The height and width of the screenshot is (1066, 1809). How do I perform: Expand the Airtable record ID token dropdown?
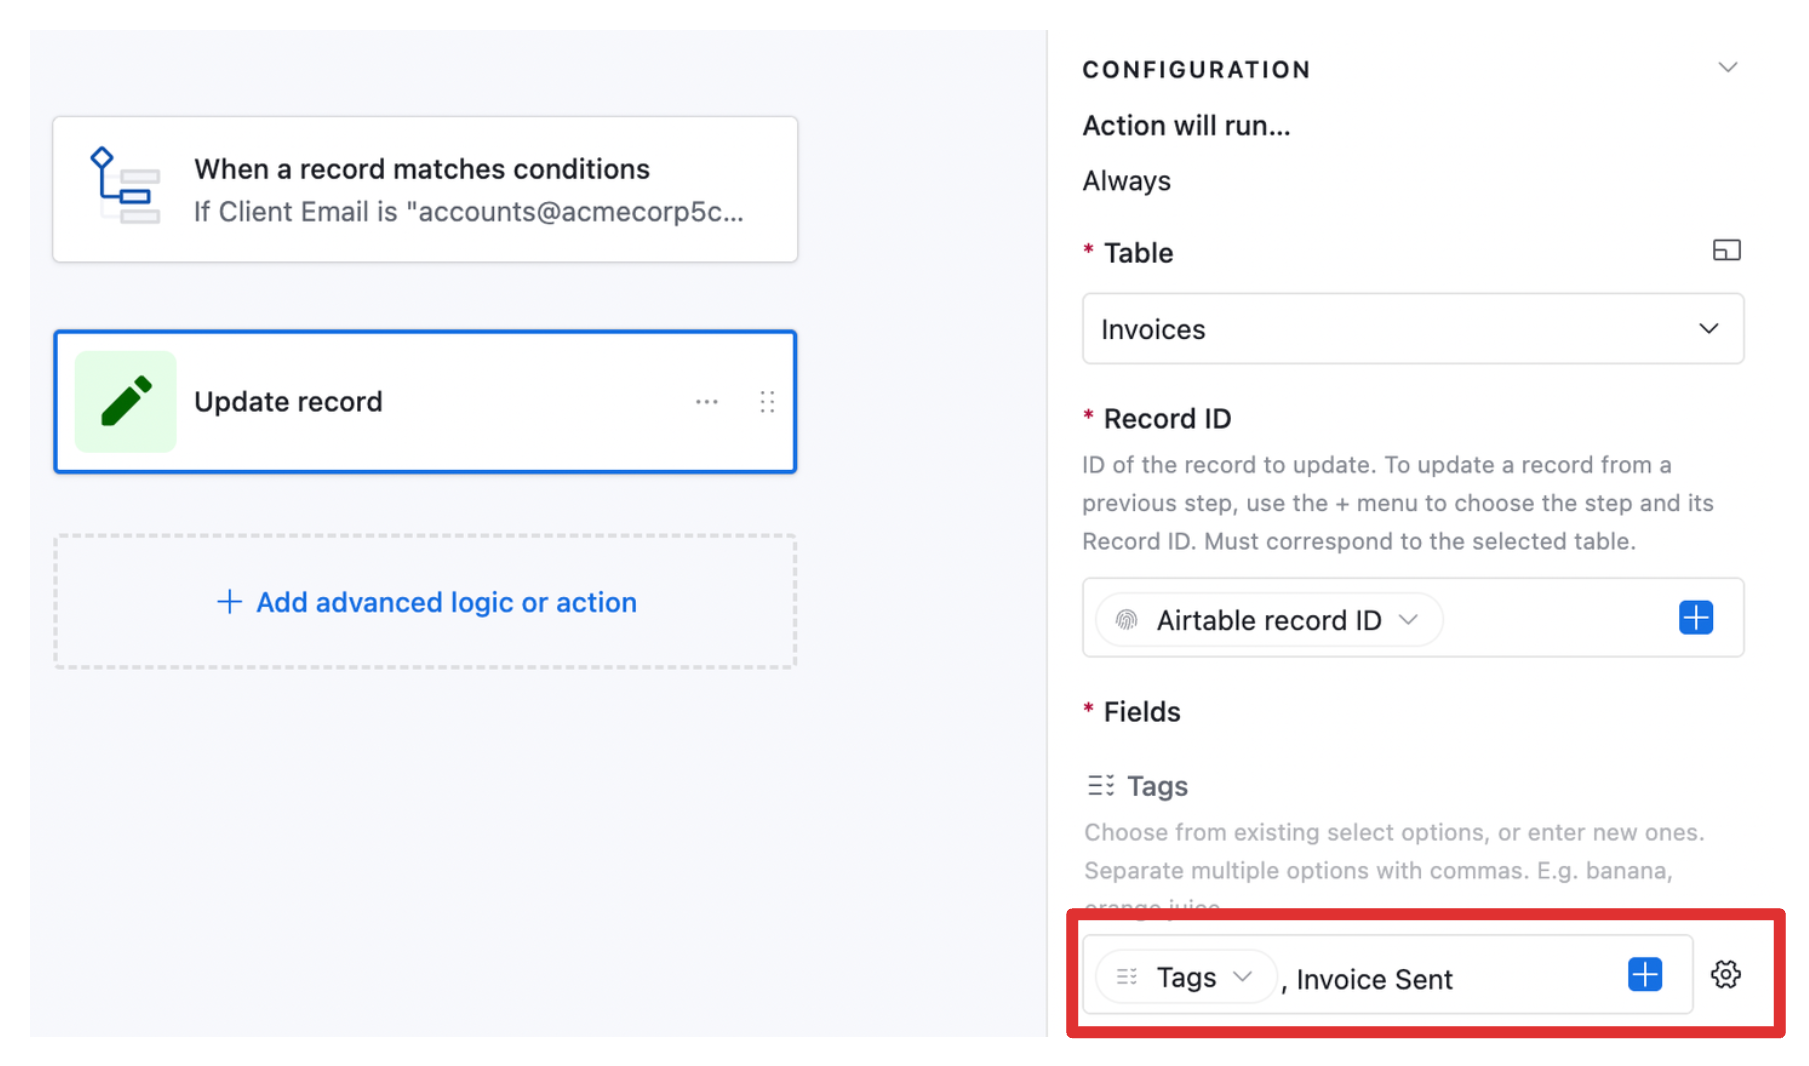pos(1411,619)
